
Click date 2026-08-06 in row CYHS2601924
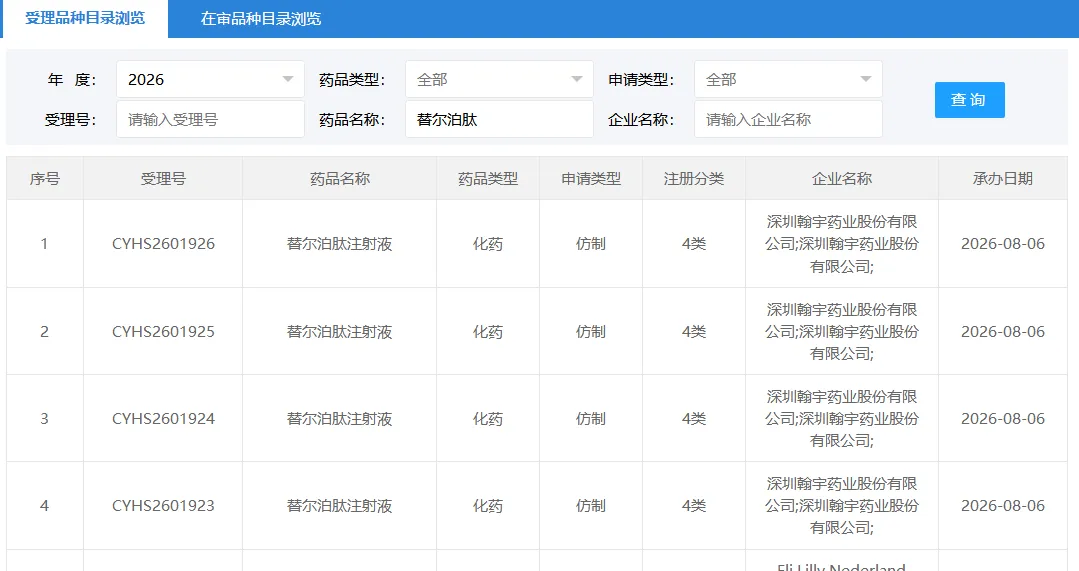click(1003, 418)
